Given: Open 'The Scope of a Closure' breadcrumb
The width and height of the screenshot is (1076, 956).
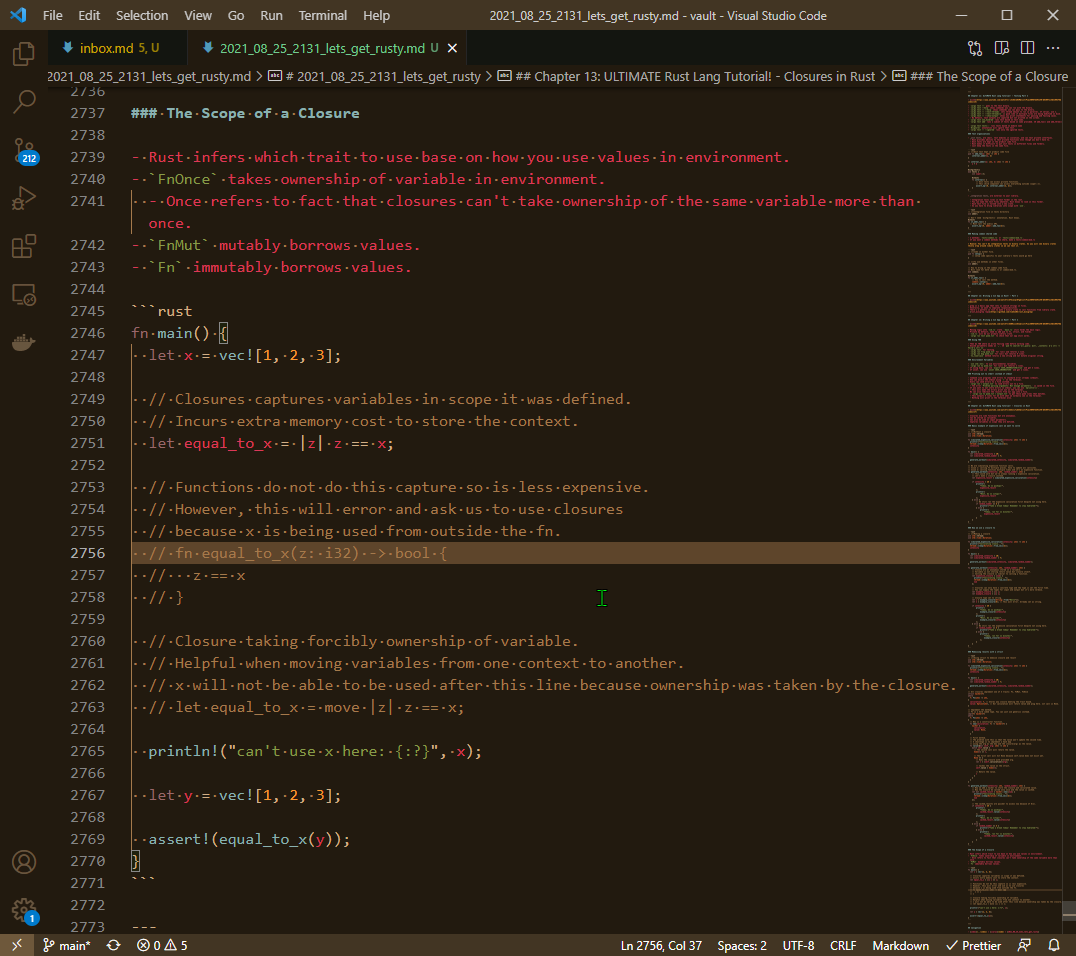Looking at the screenshot, I should tap(981, 76).
